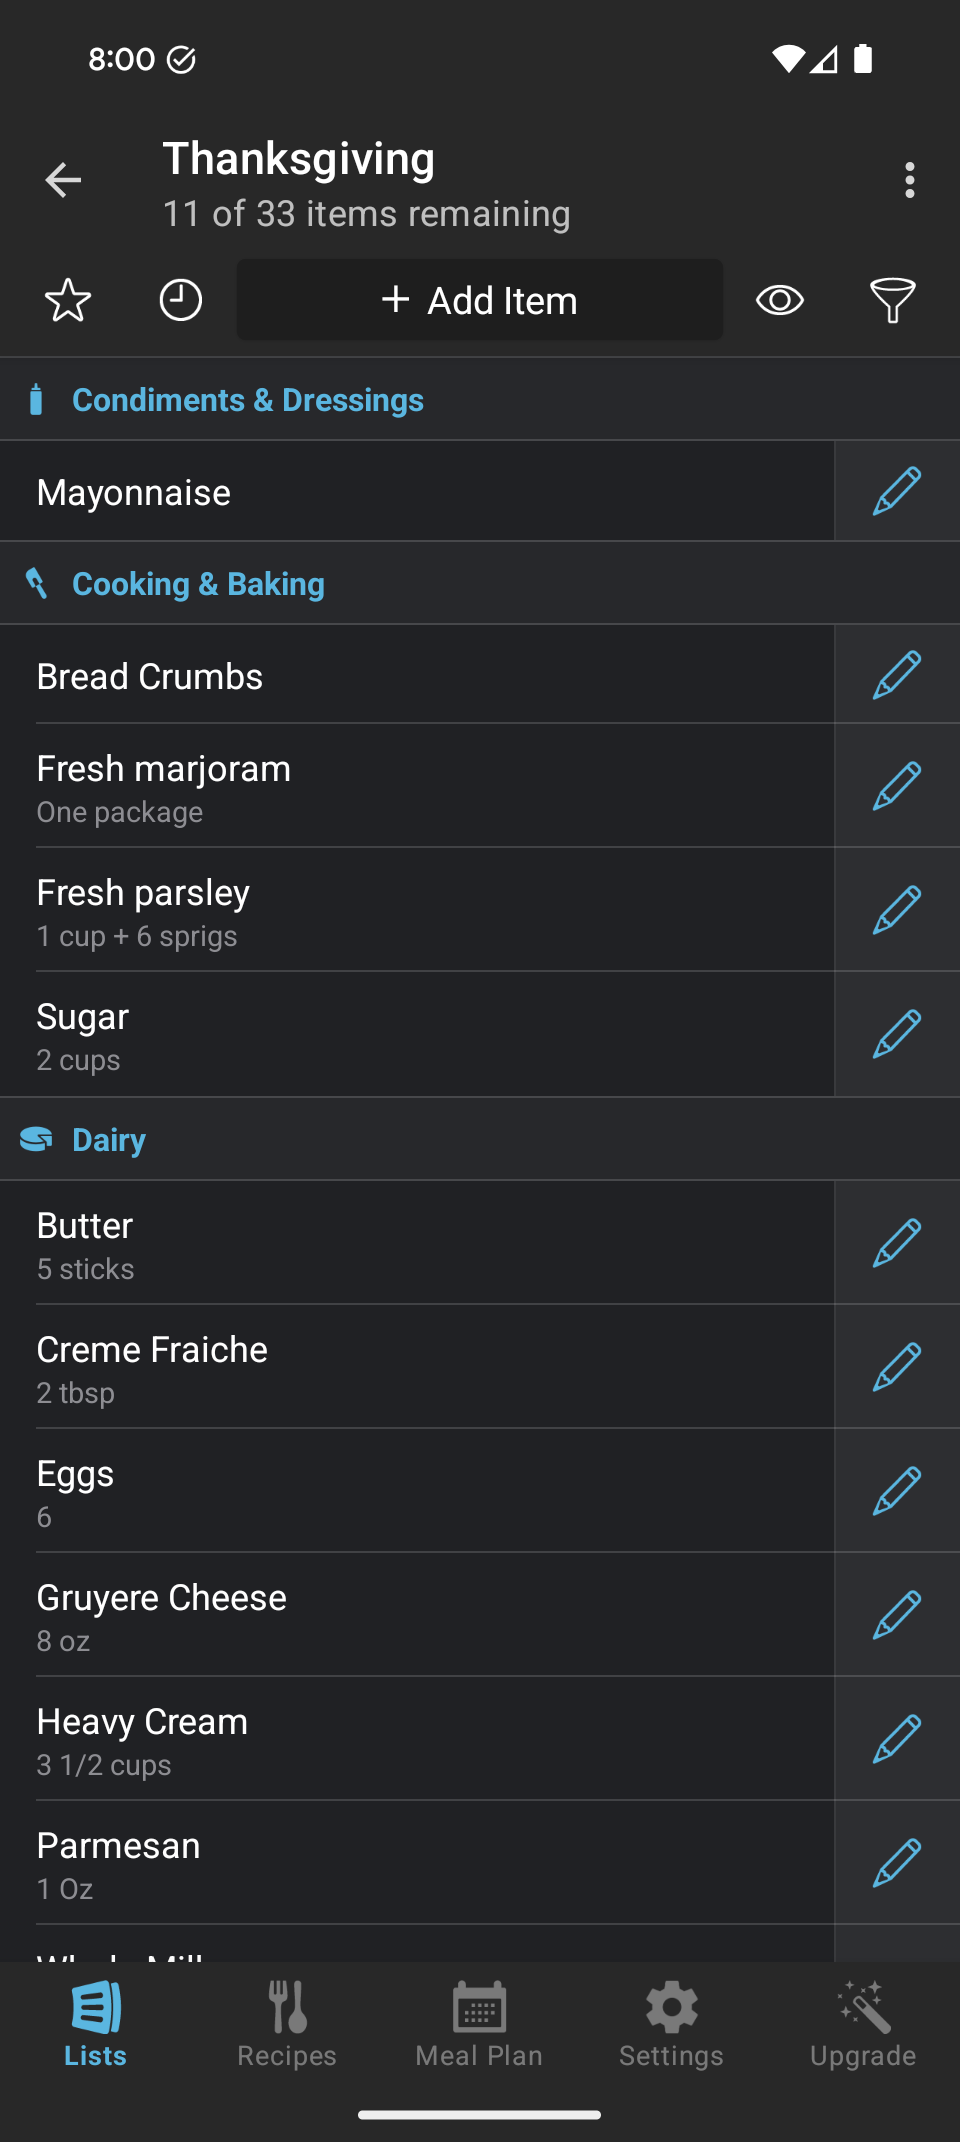Tap the pencil beside Gruyere Cheese
960x2142 pixels.
point(897,1615)
